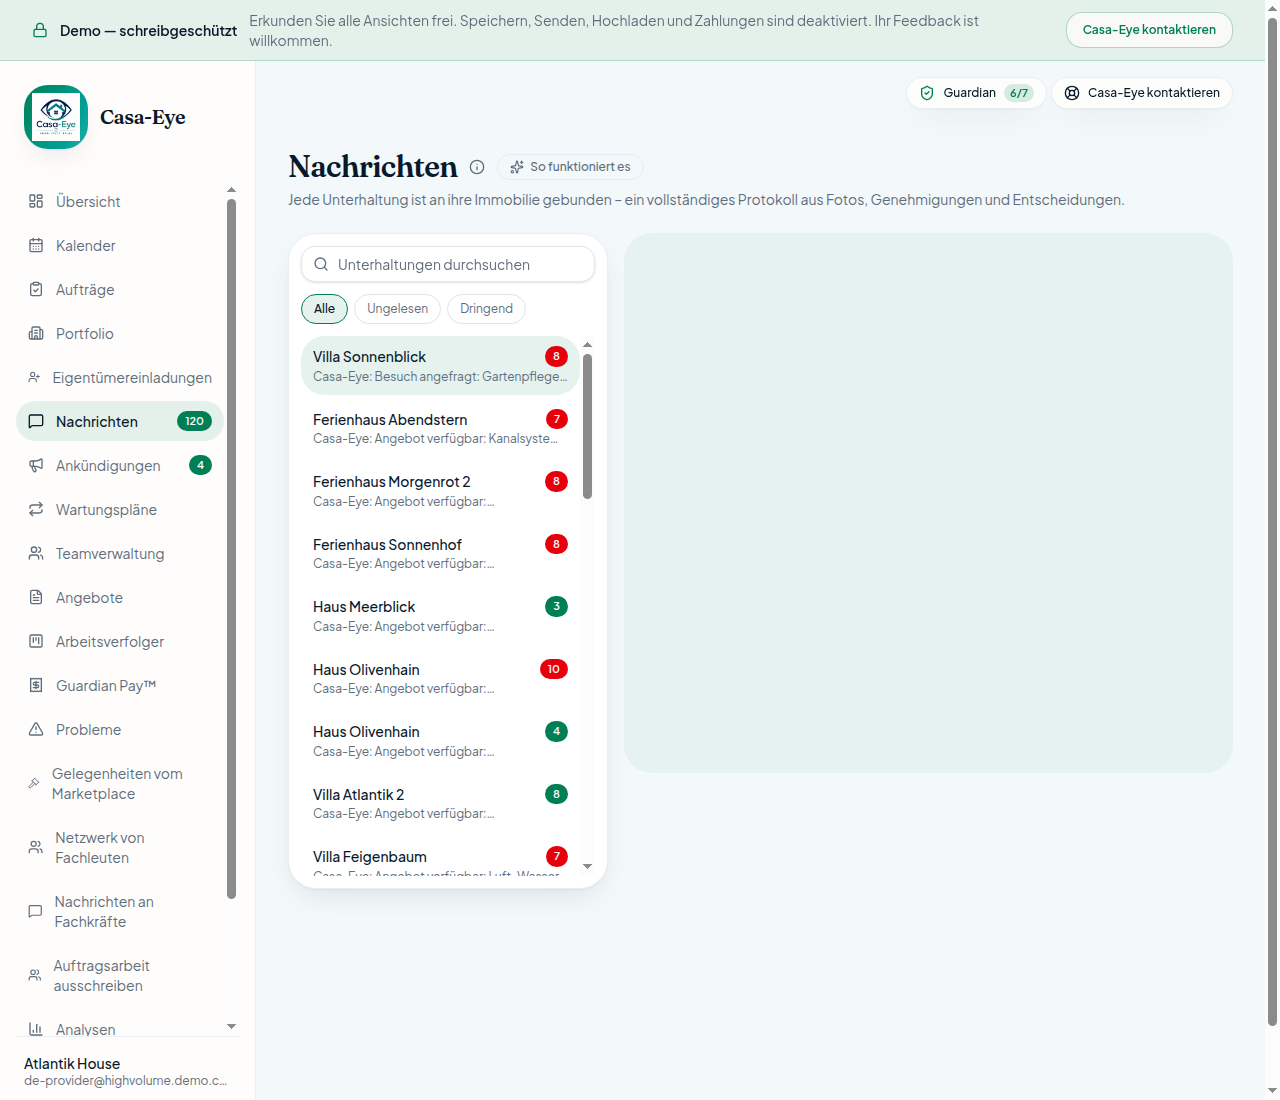
Task: Open the Villa Sonnenblick conversation
Action: (440, 366)
